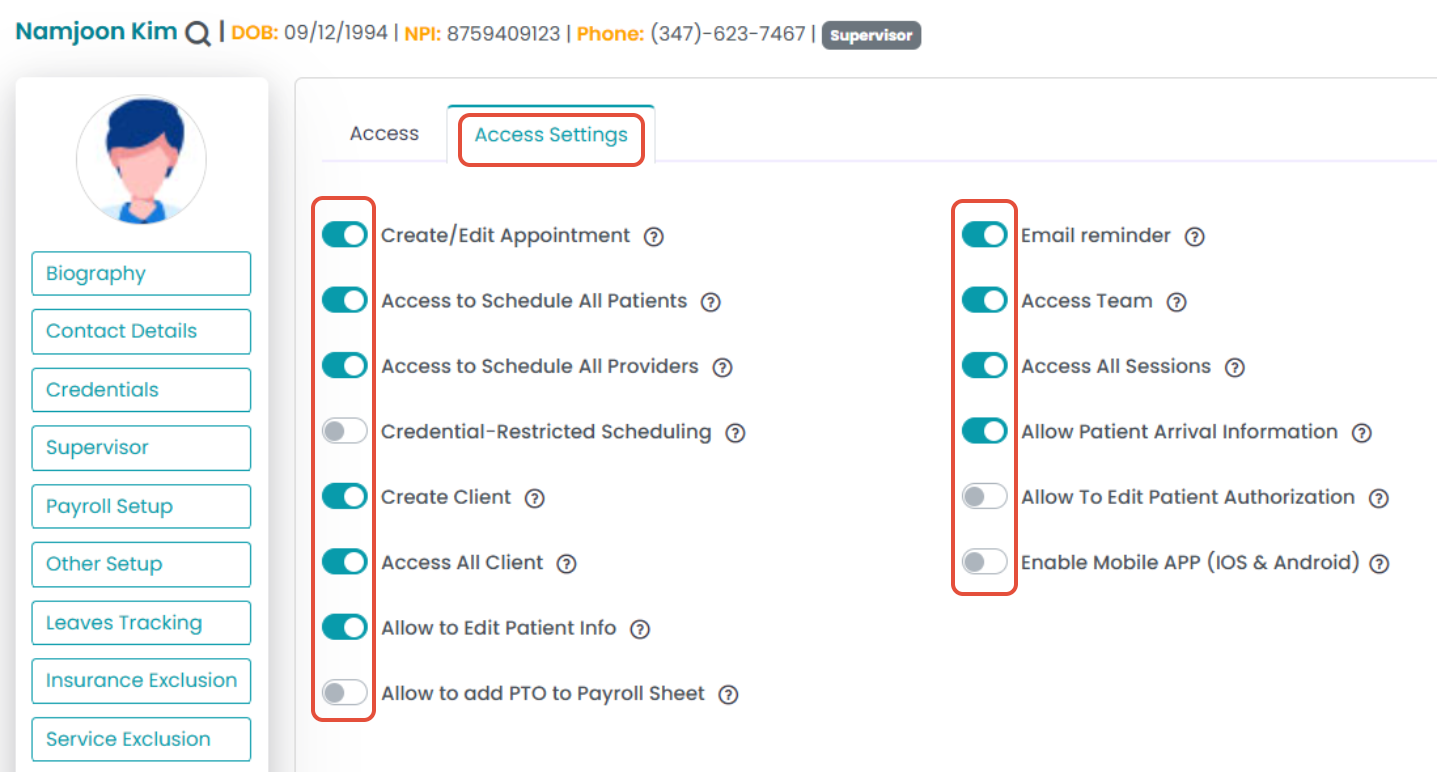
Task: Select the Access Settings tab
Action: tap(551, 135)
